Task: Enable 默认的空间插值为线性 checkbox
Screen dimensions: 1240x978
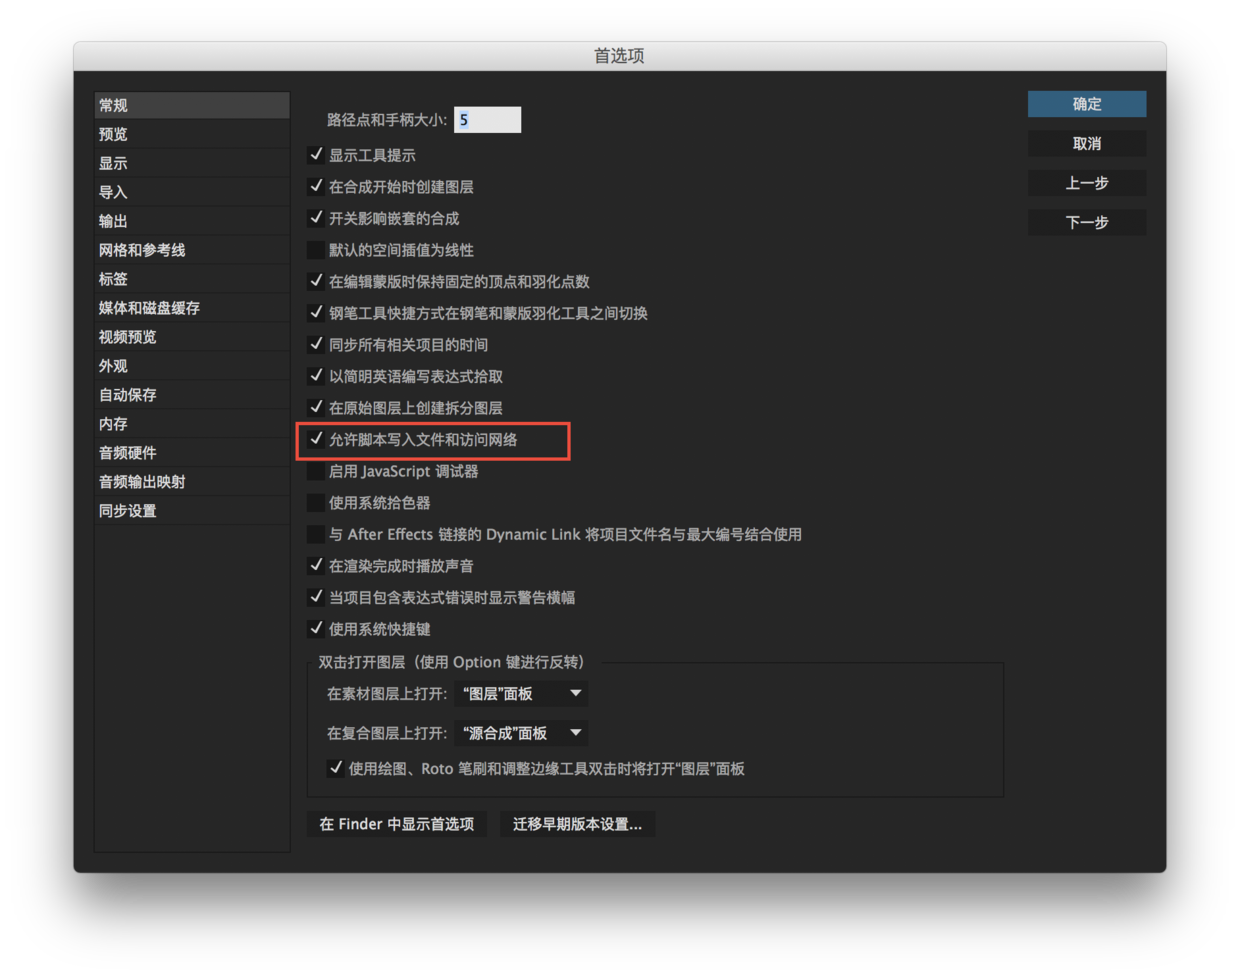Action: 316,250
